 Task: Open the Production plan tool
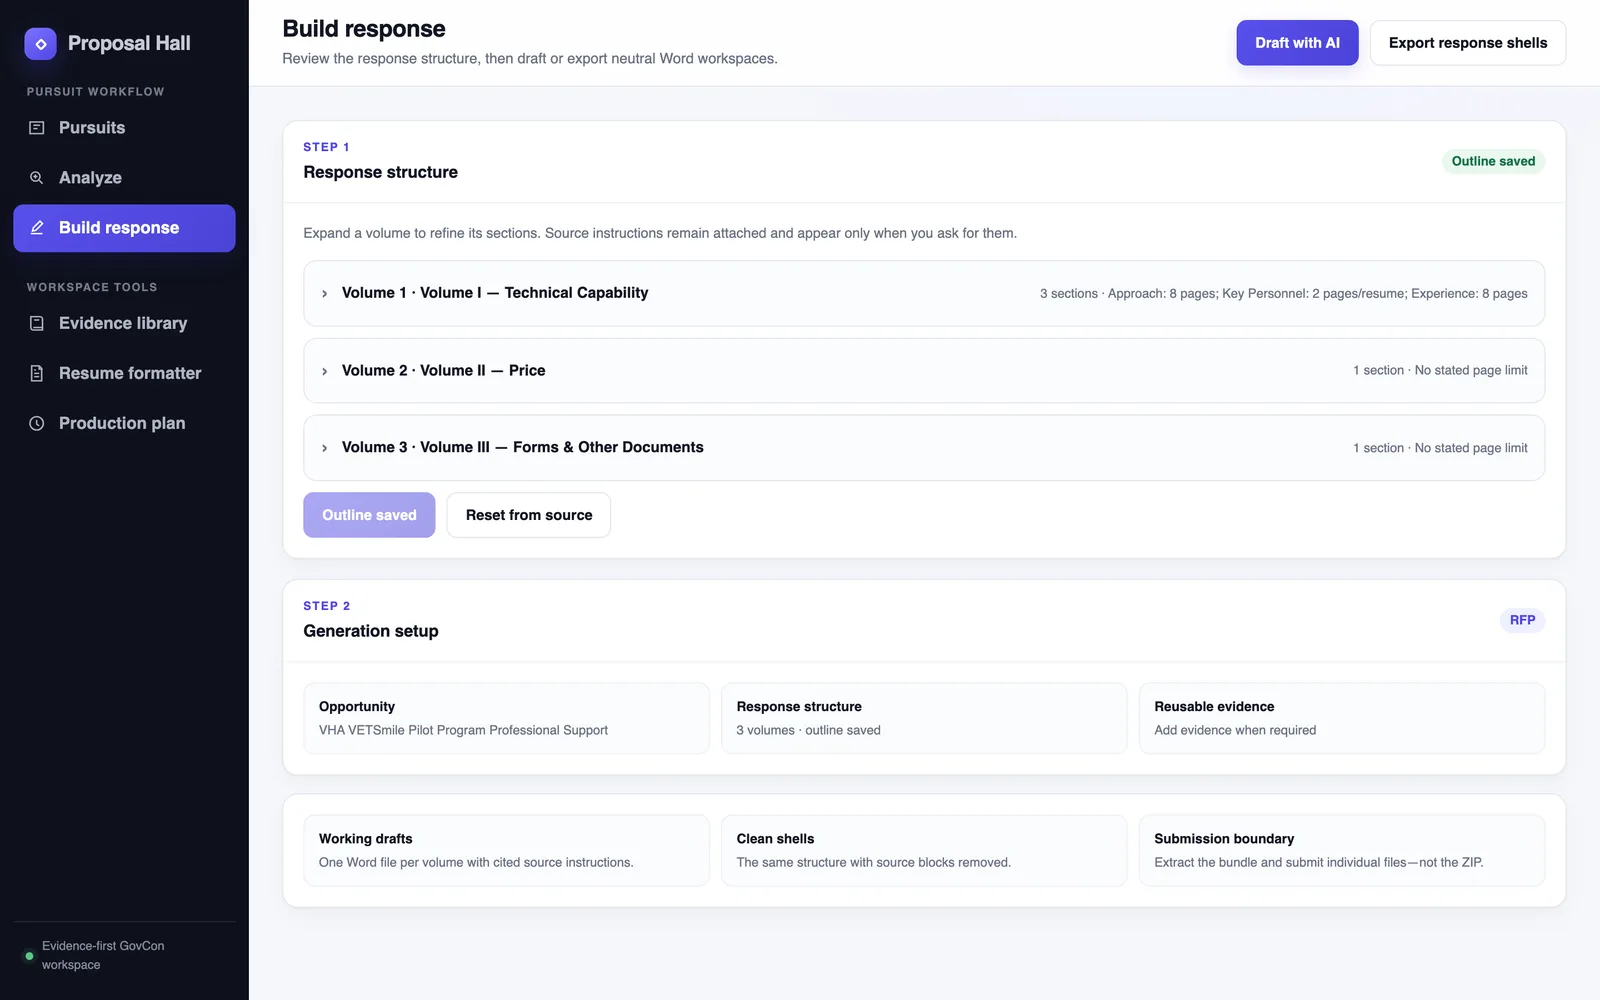pyautogui.click(x=124, y=423)
